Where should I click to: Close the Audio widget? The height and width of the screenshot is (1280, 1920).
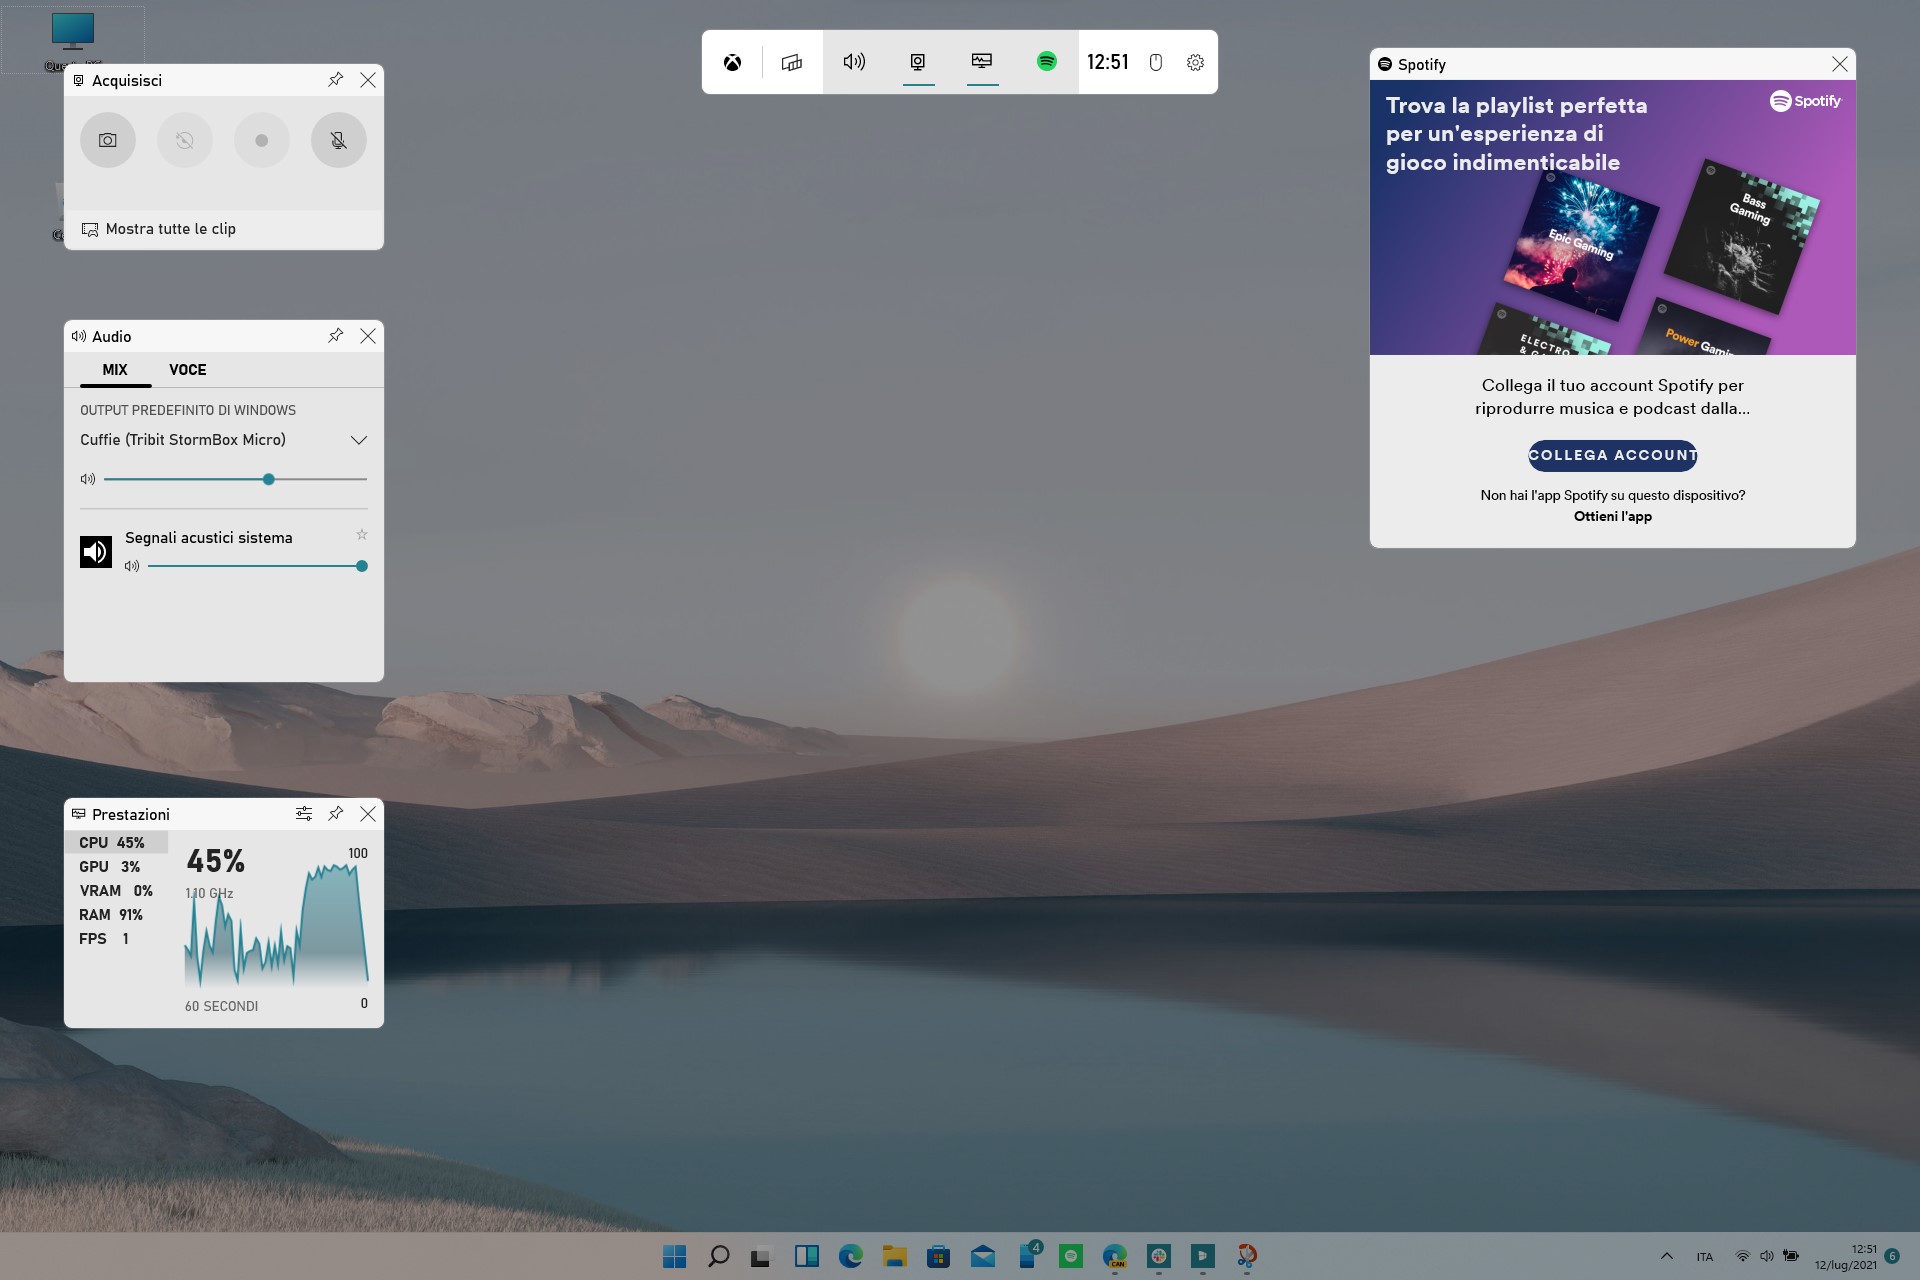point(368,336)
